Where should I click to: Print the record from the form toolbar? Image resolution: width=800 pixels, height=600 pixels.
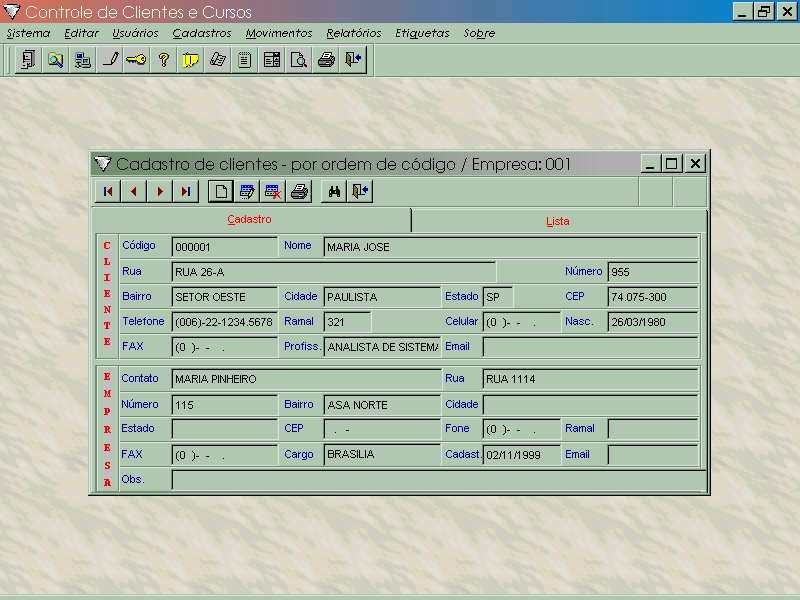pos(299,192)
